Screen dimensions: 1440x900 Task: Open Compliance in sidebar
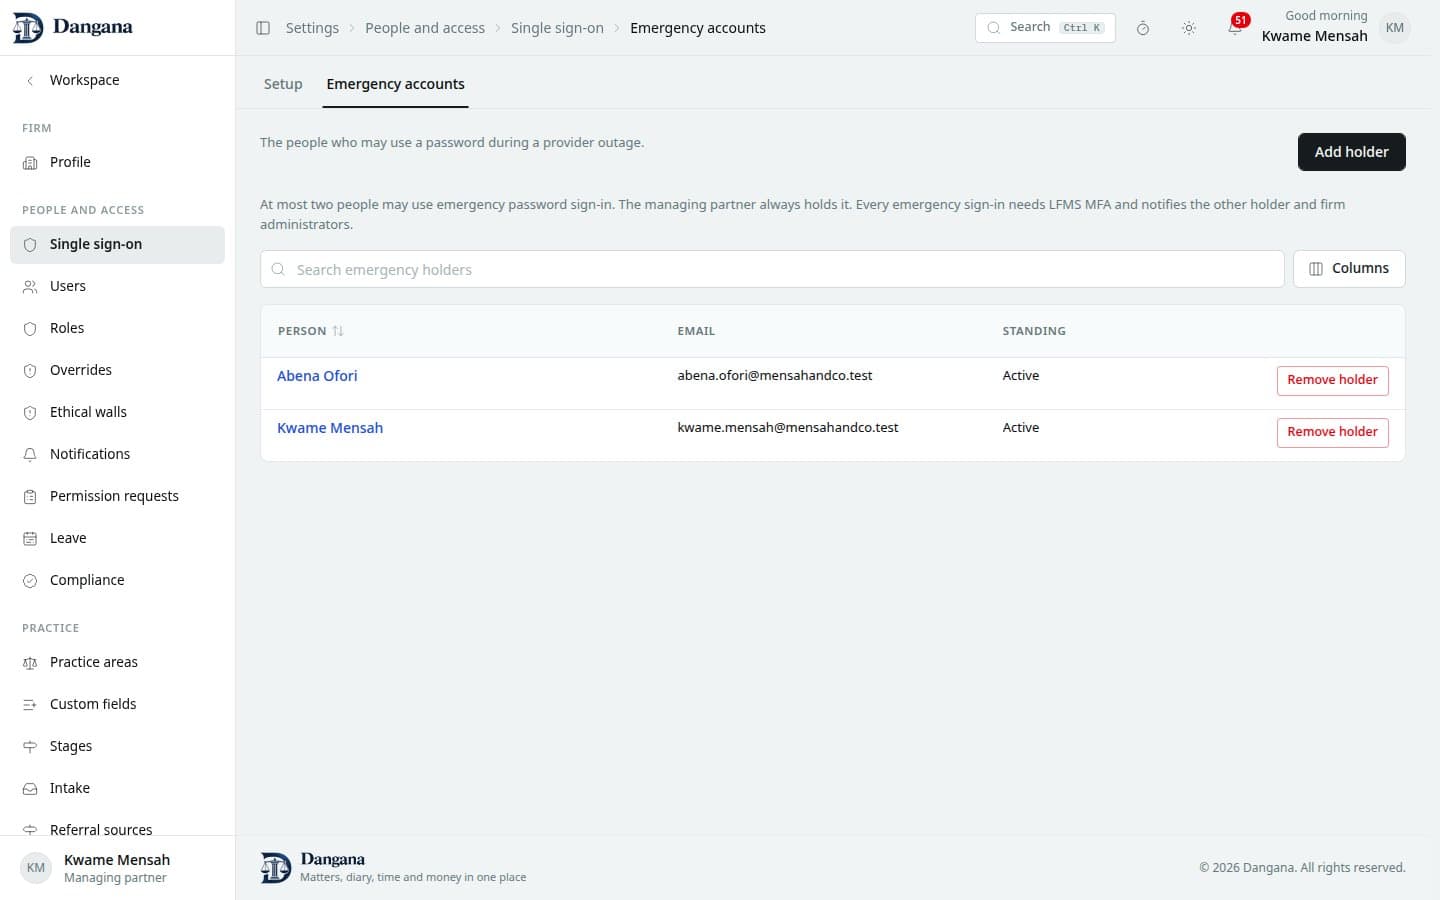pos(117,580)
